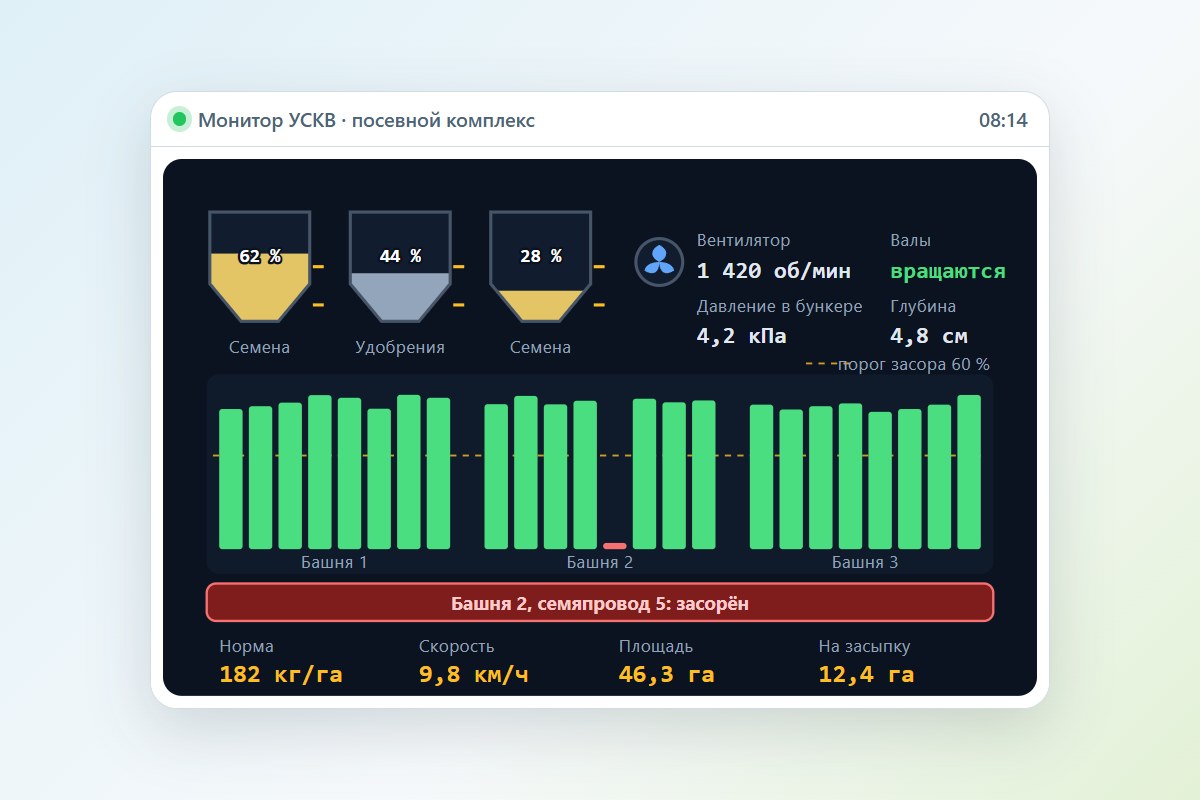Select the 28 % seed hopper icon
Screen dimensions: 1200x800
click(540, 266)
